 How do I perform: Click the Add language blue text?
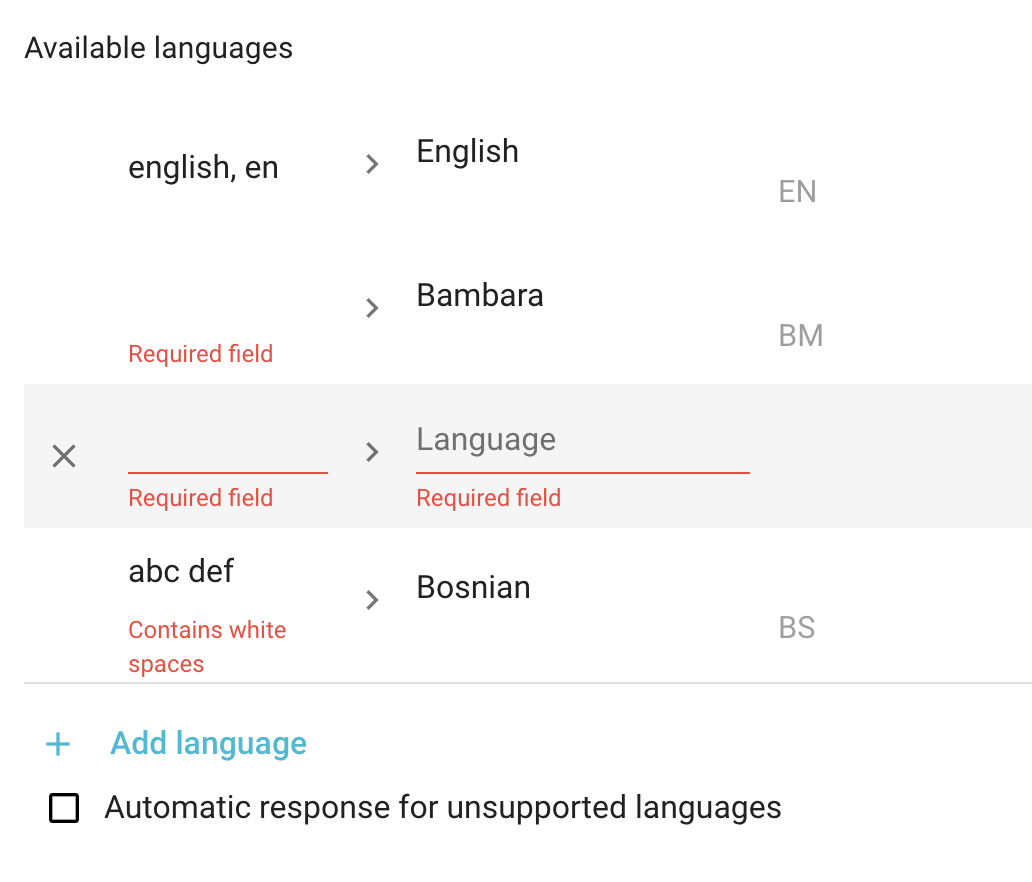(x=208, y=744)
